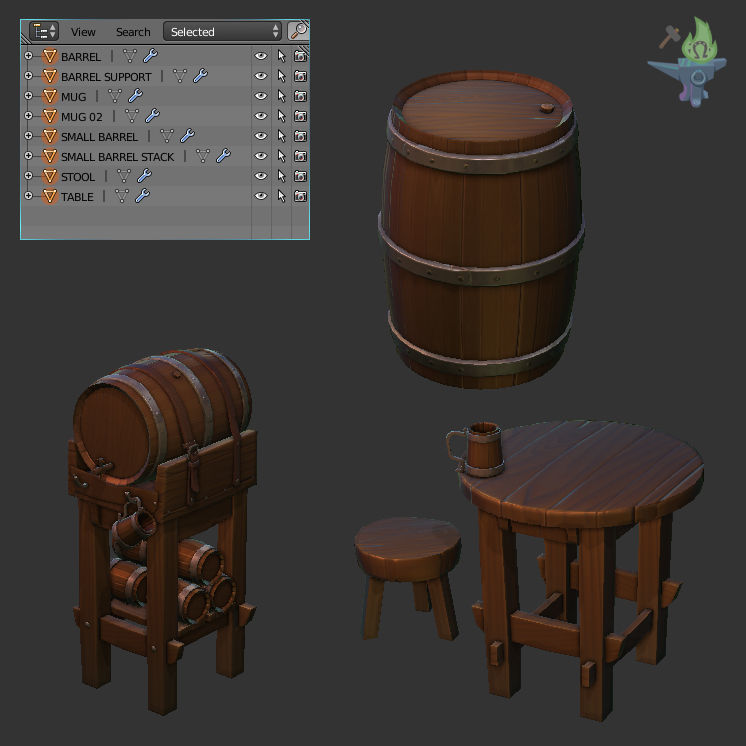
Task: Open the Search menu in outliner
Action: click(x=133, y=32)
